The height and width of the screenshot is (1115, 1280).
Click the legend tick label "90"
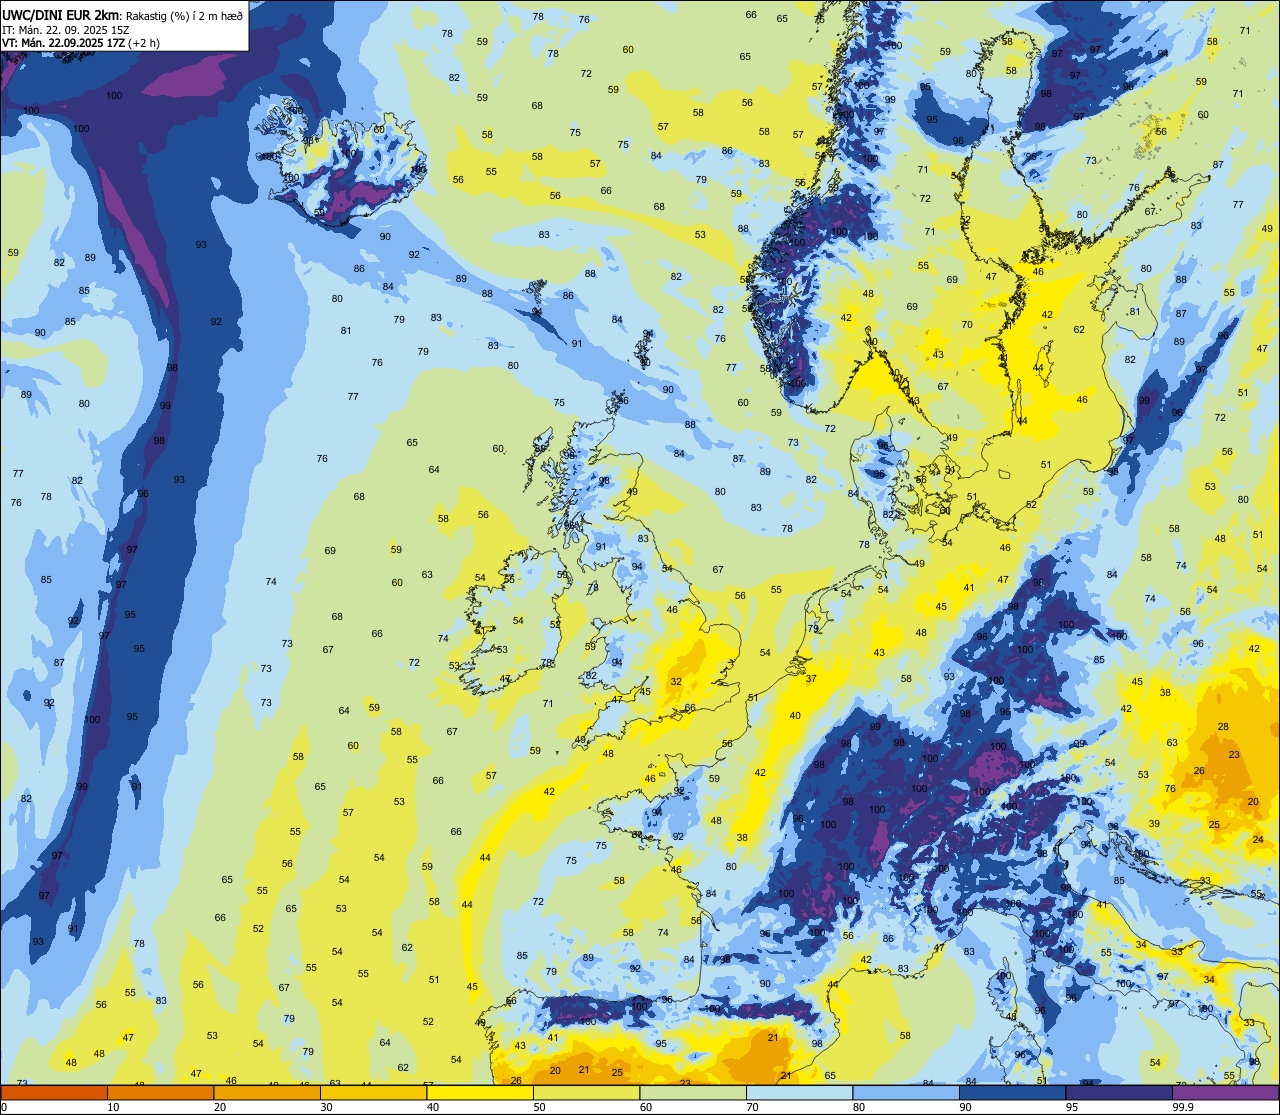965,1107
